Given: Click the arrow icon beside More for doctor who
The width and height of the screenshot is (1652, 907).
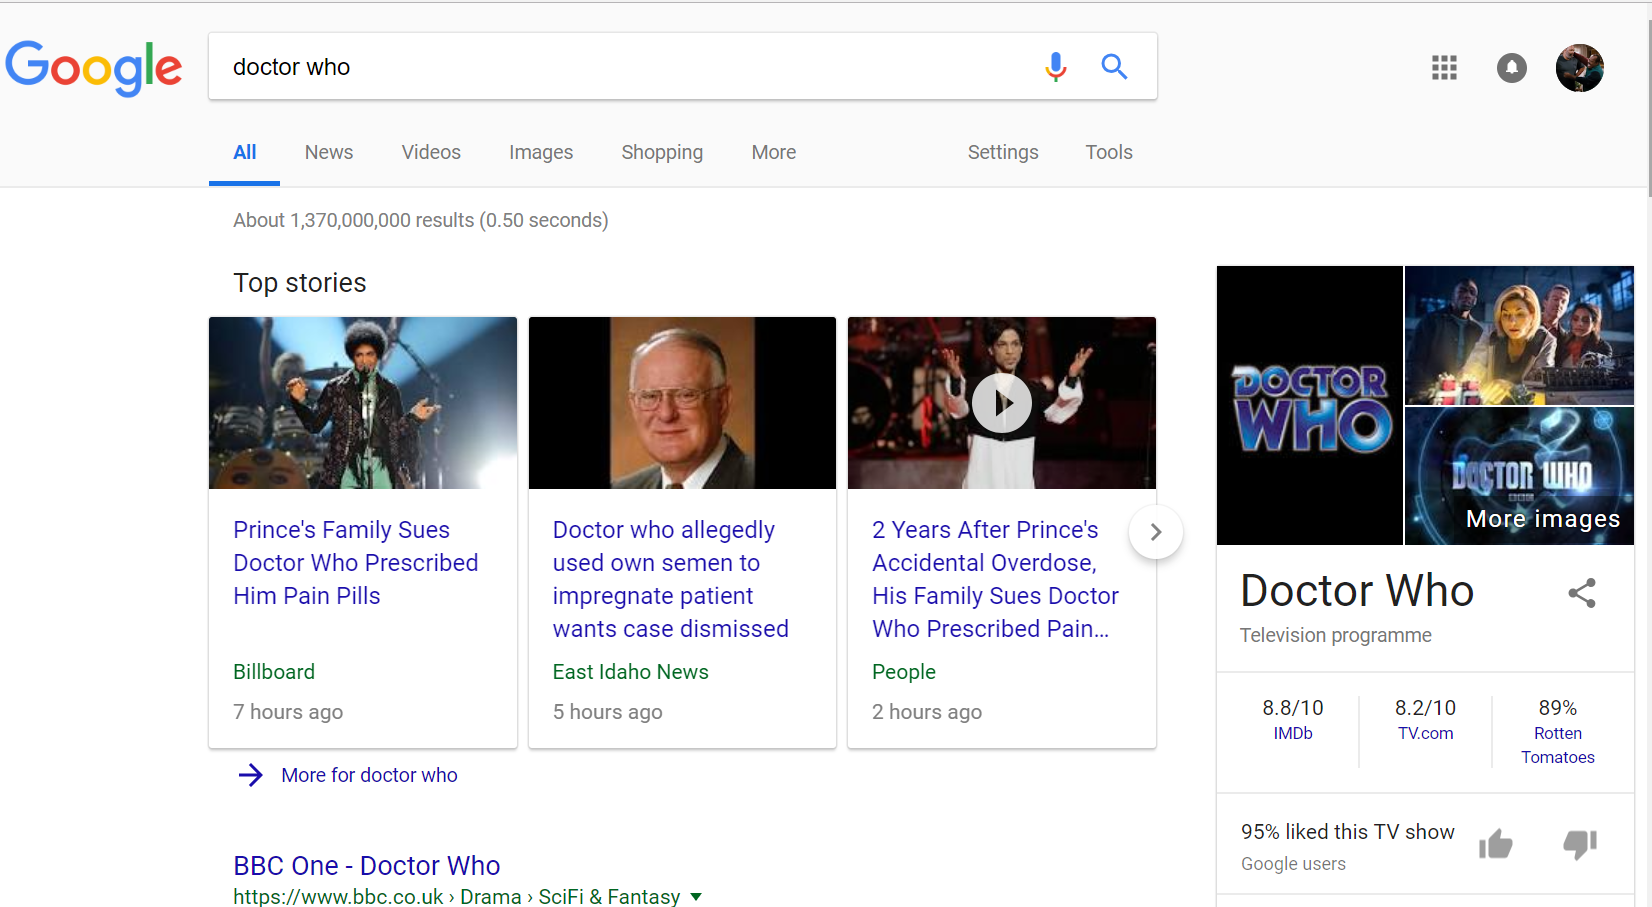Looking at the screenshot, I should coord(251,775).
